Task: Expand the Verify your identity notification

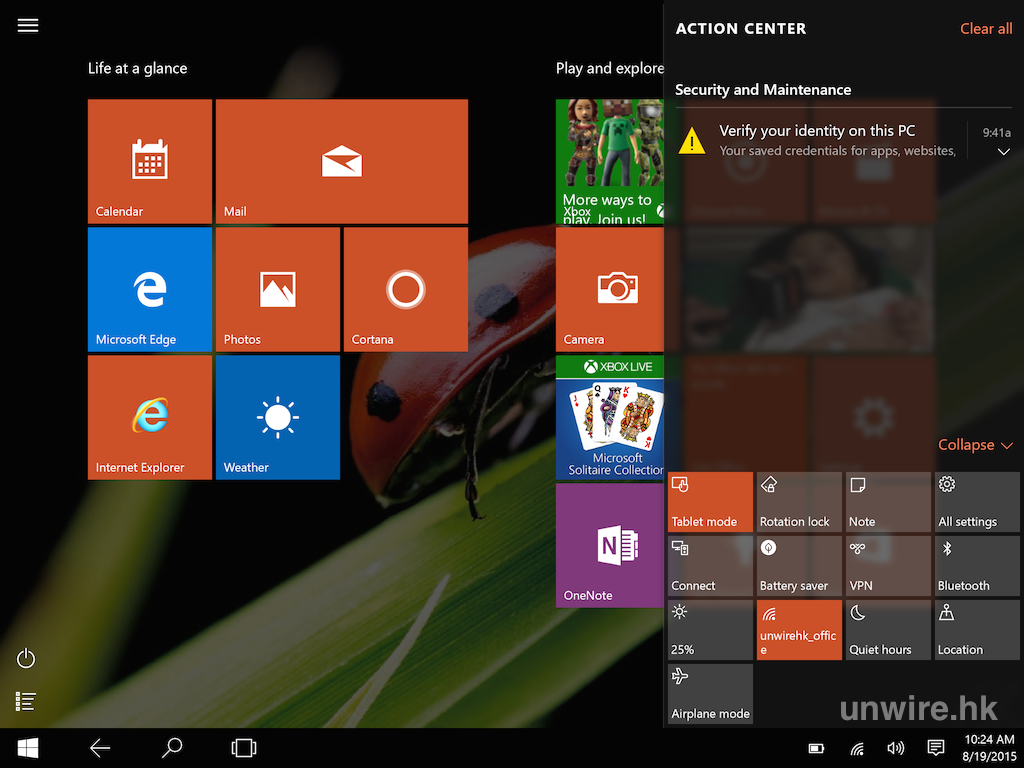Action: pos(1003,152)
